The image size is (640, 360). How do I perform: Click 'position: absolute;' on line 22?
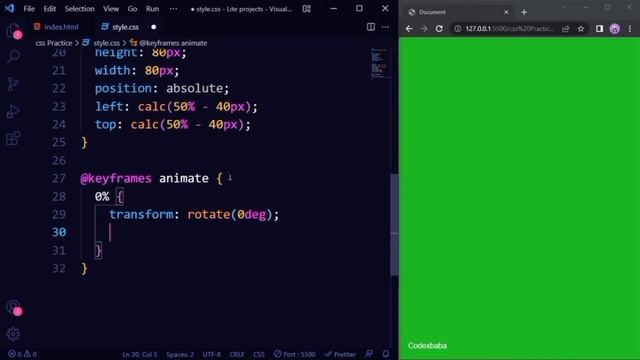162,89
